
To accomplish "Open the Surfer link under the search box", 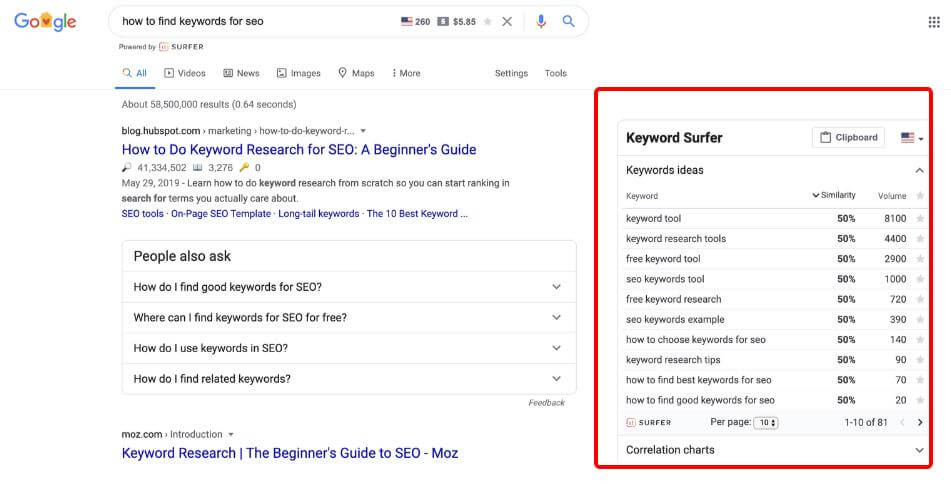I will pyautogui.click(x=181, y=47).
